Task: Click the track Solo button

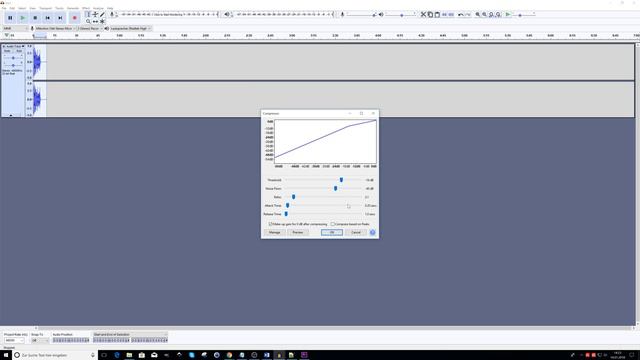Action: [x=19, y=51]
